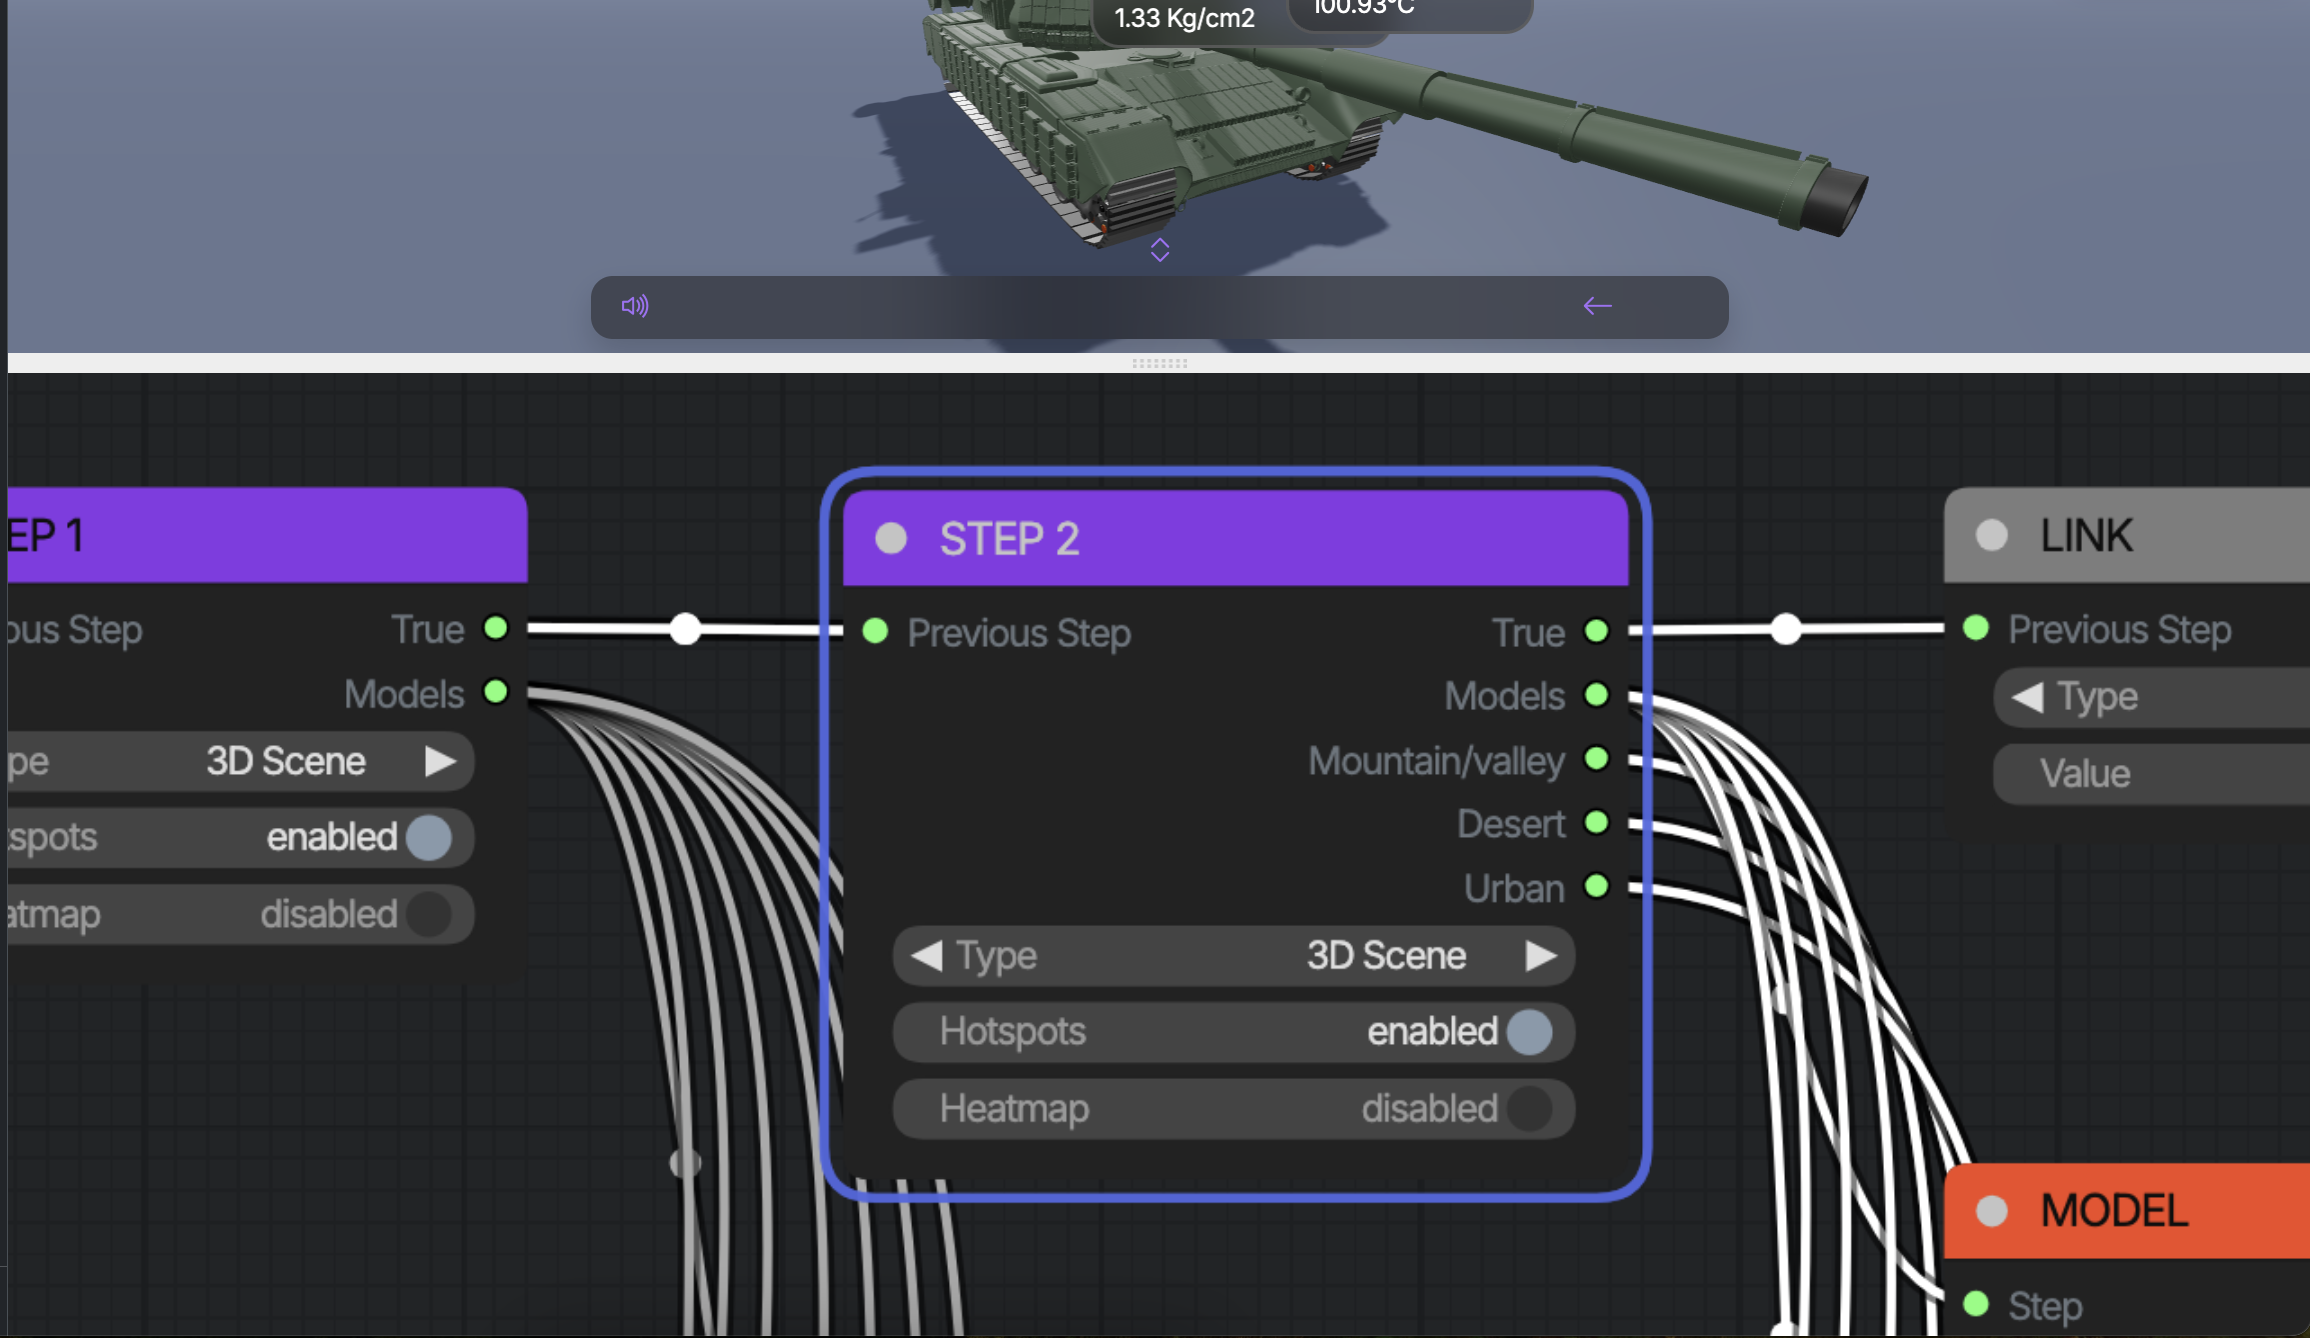Click STEP 2 Models output port
This screenshot has height=1338, width=2310.
1597,695
